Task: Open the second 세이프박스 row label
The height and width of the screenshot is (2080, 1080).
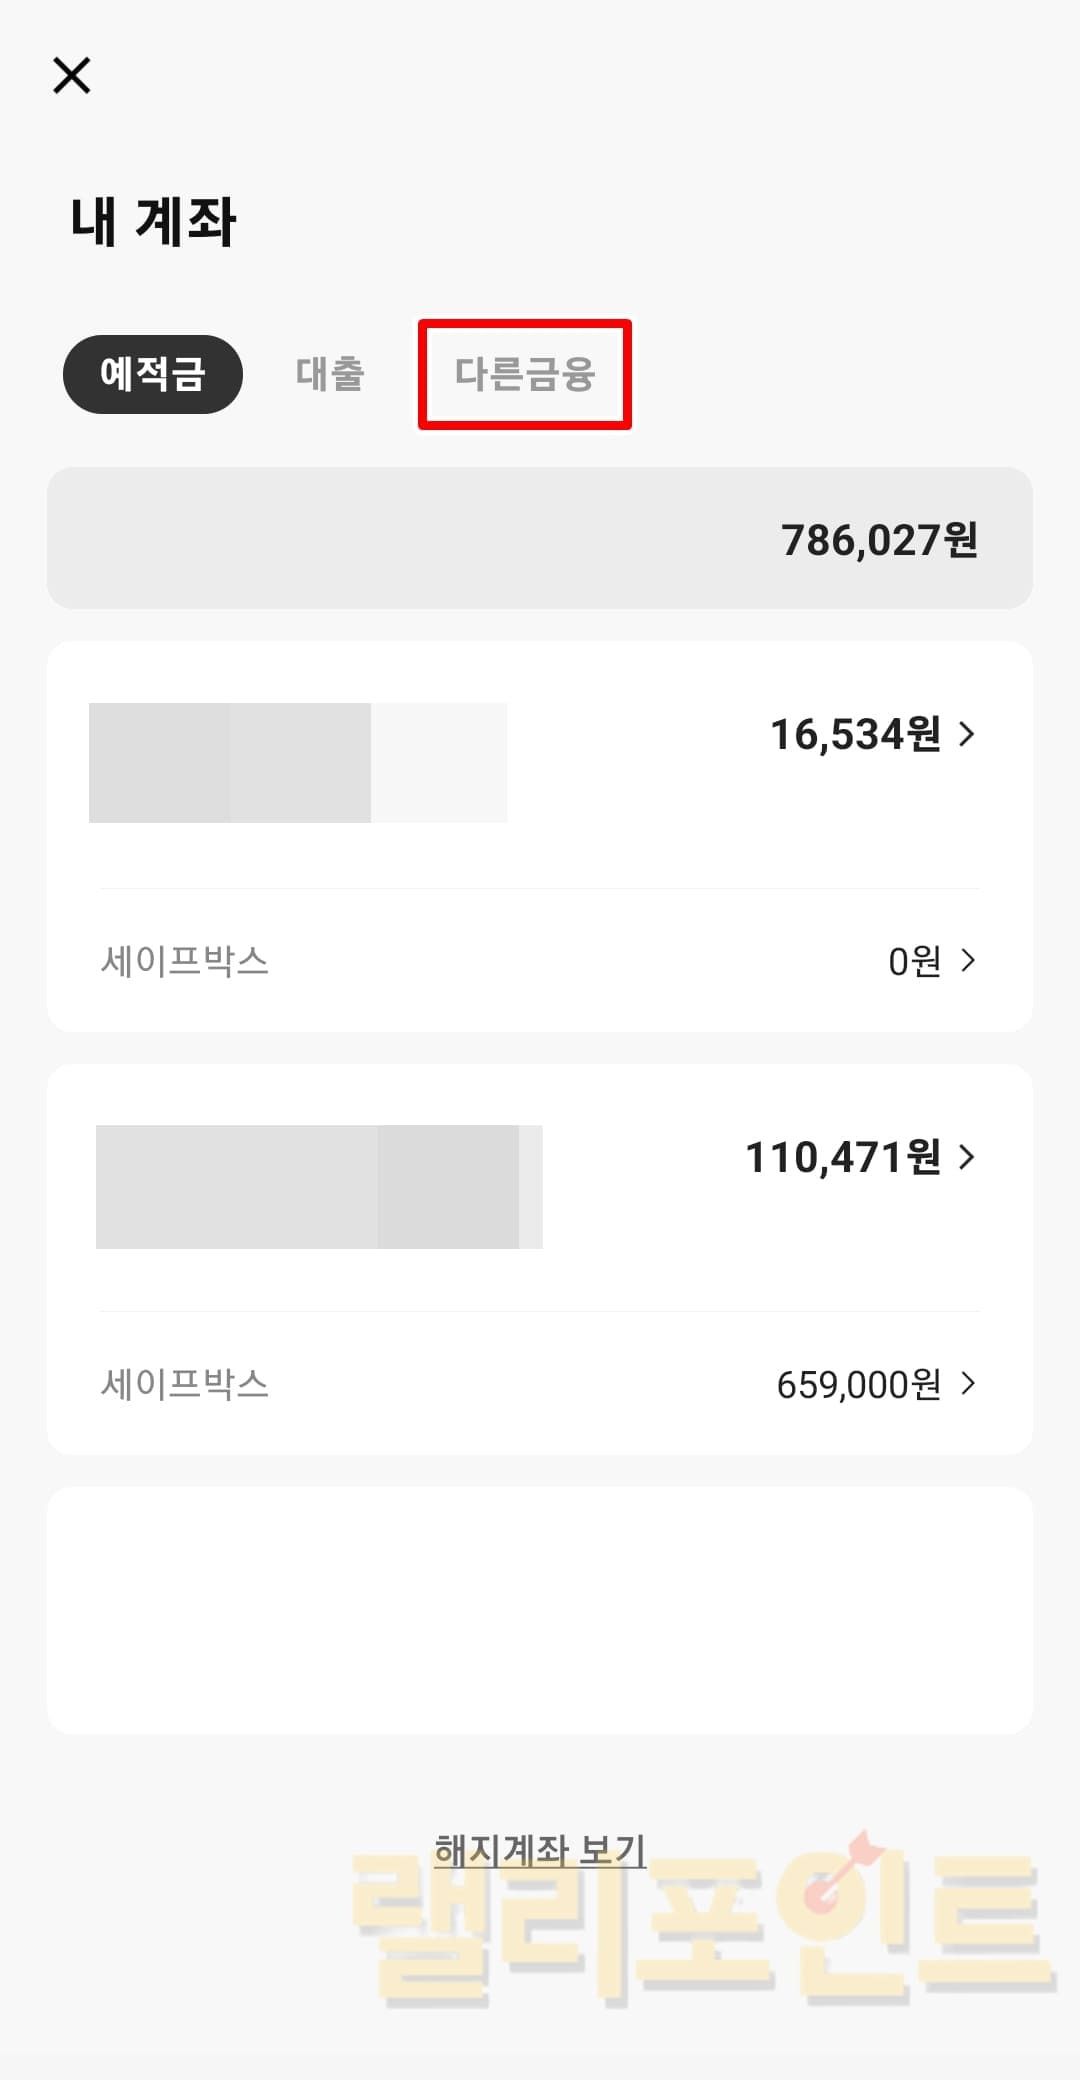Action: tap(185, 1384)
